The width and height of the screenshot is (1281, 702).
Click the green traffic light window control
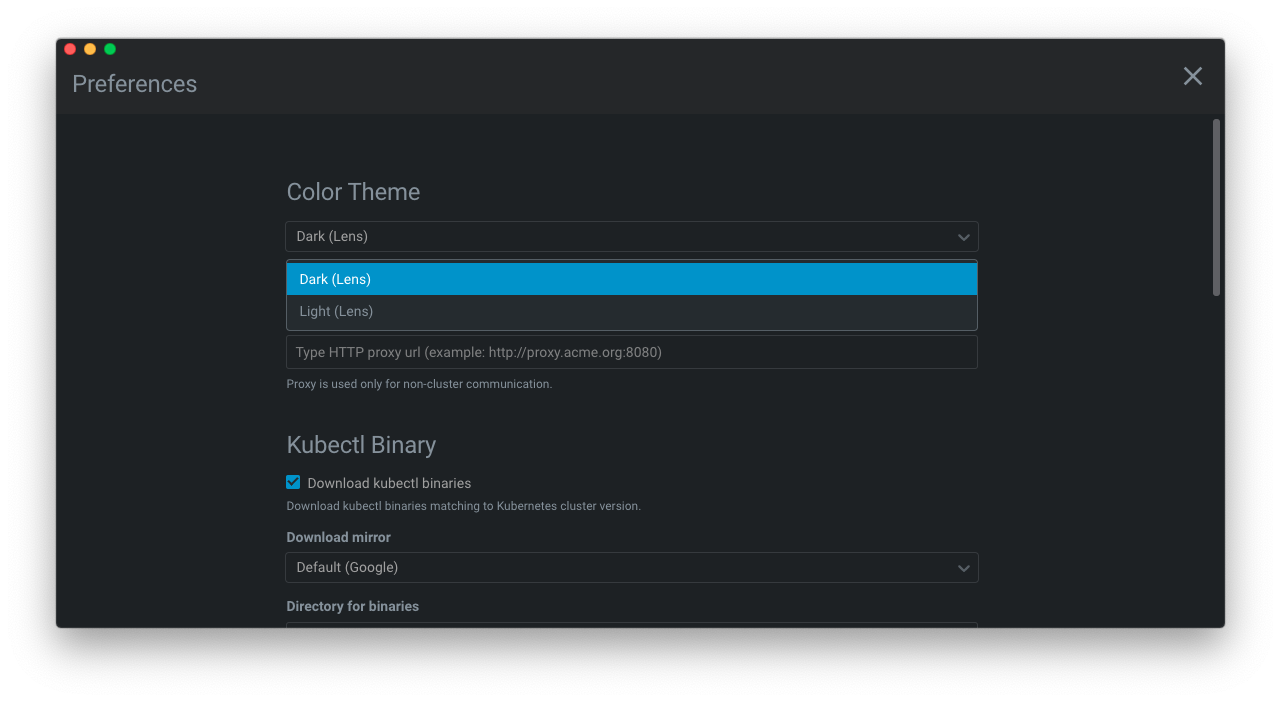coord(109,48)
